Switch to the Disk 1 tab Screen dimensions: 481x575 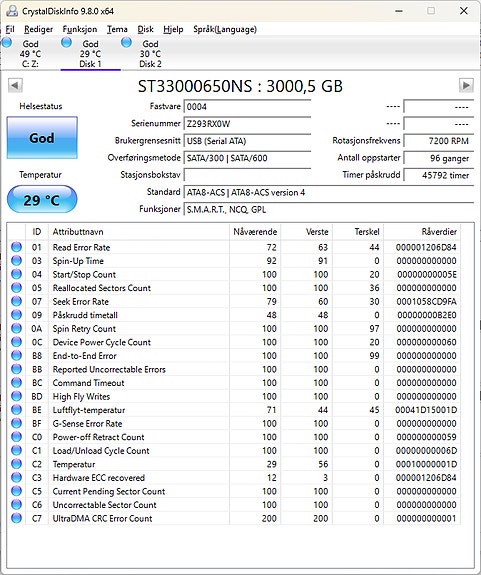[x=90, y=54]
